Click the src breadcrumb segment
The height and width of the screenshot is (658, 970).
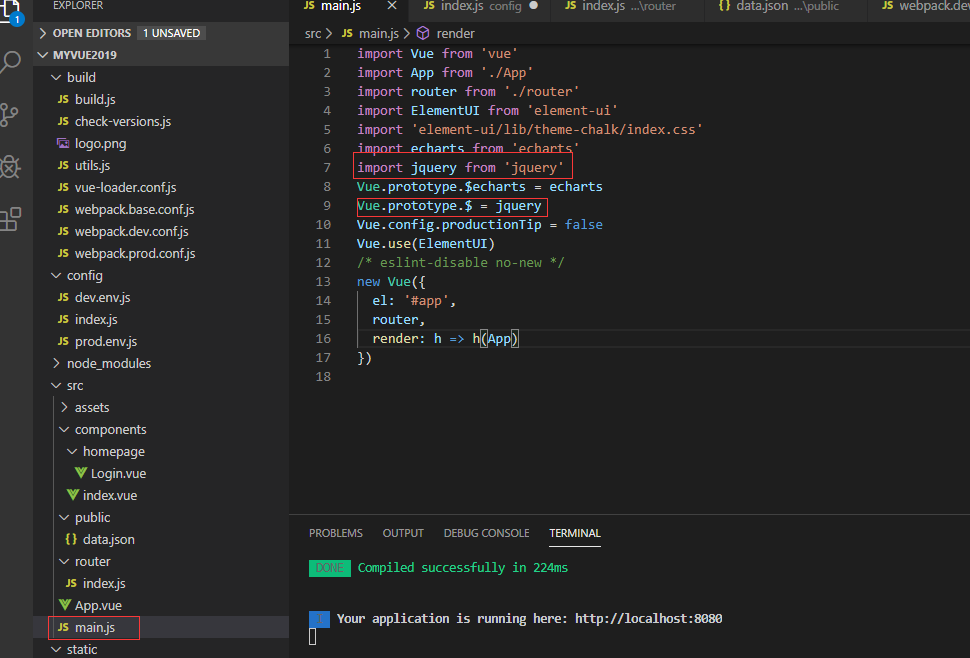pyautogui.click(x=313, y=33)
